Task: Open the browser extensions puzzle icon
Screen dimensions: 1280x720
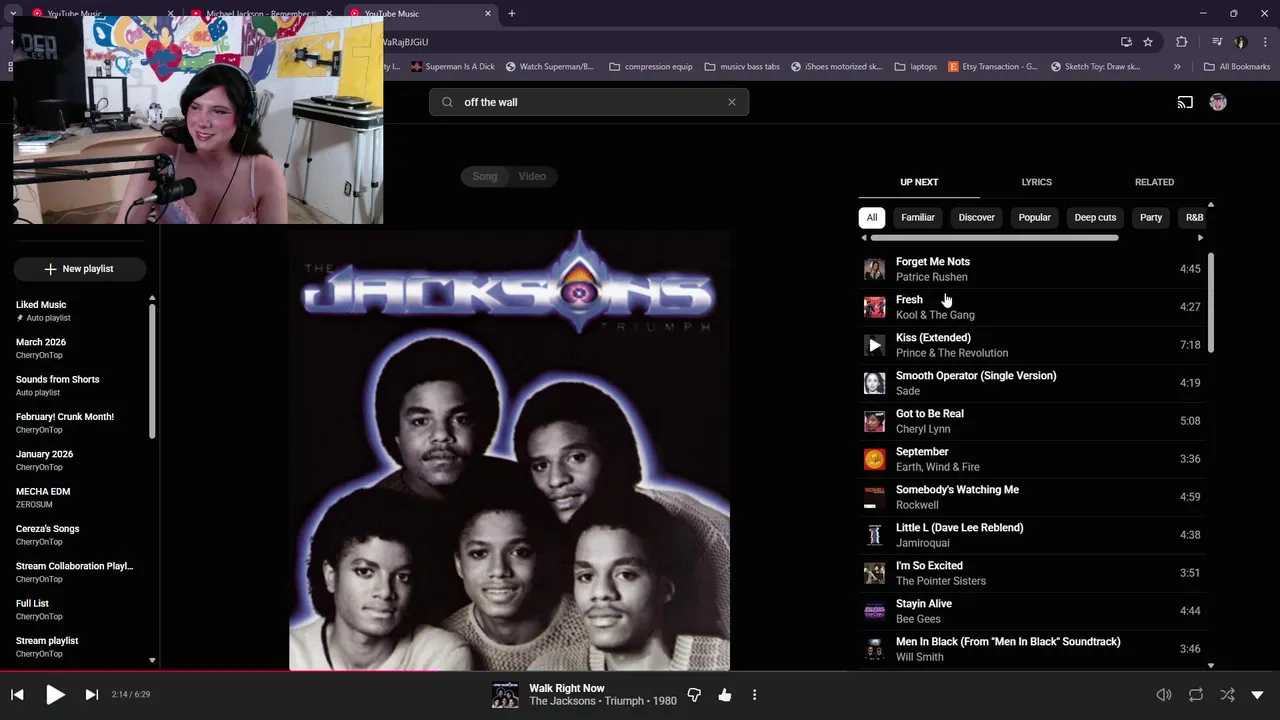Action: pyautogui.click(x=1182, y=42)
